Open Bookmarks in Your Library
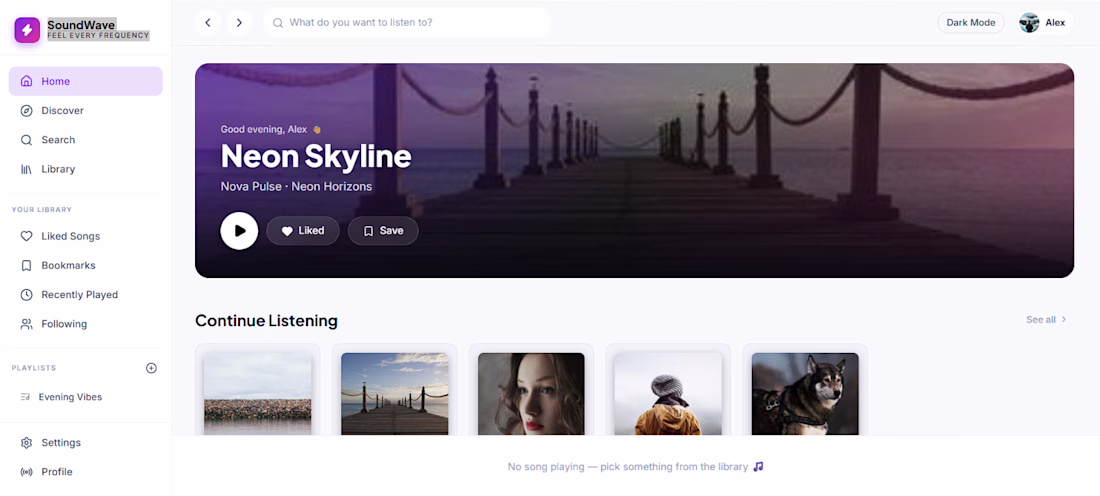Screen dimensions: 1100x496 [86, 266]
